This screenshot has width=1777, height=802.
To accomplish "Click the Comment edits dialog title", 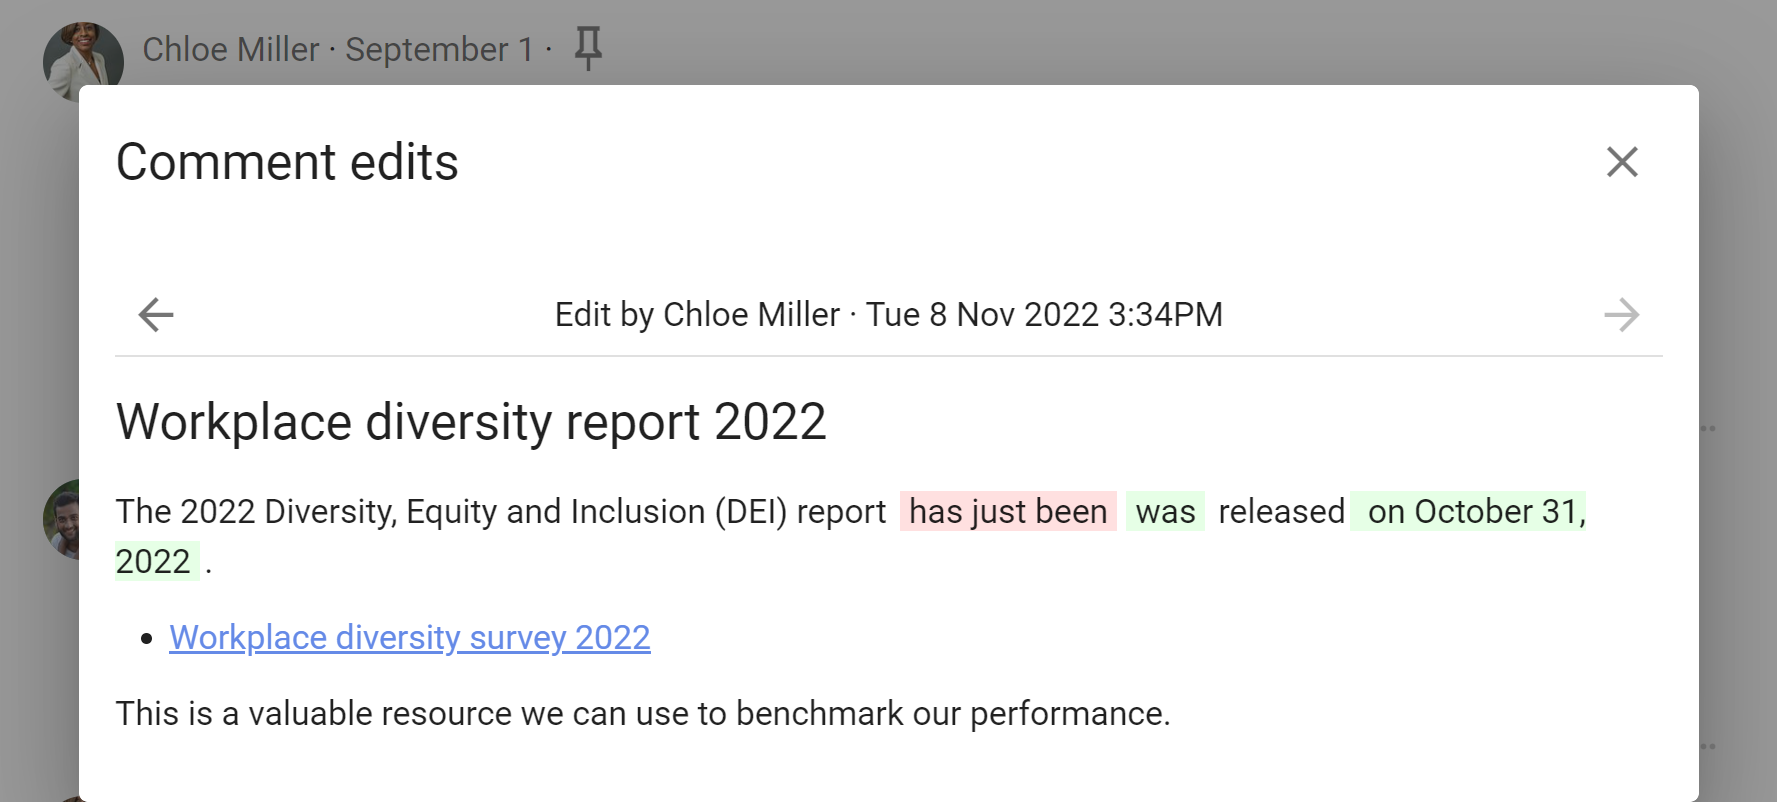I will (287, 162).
